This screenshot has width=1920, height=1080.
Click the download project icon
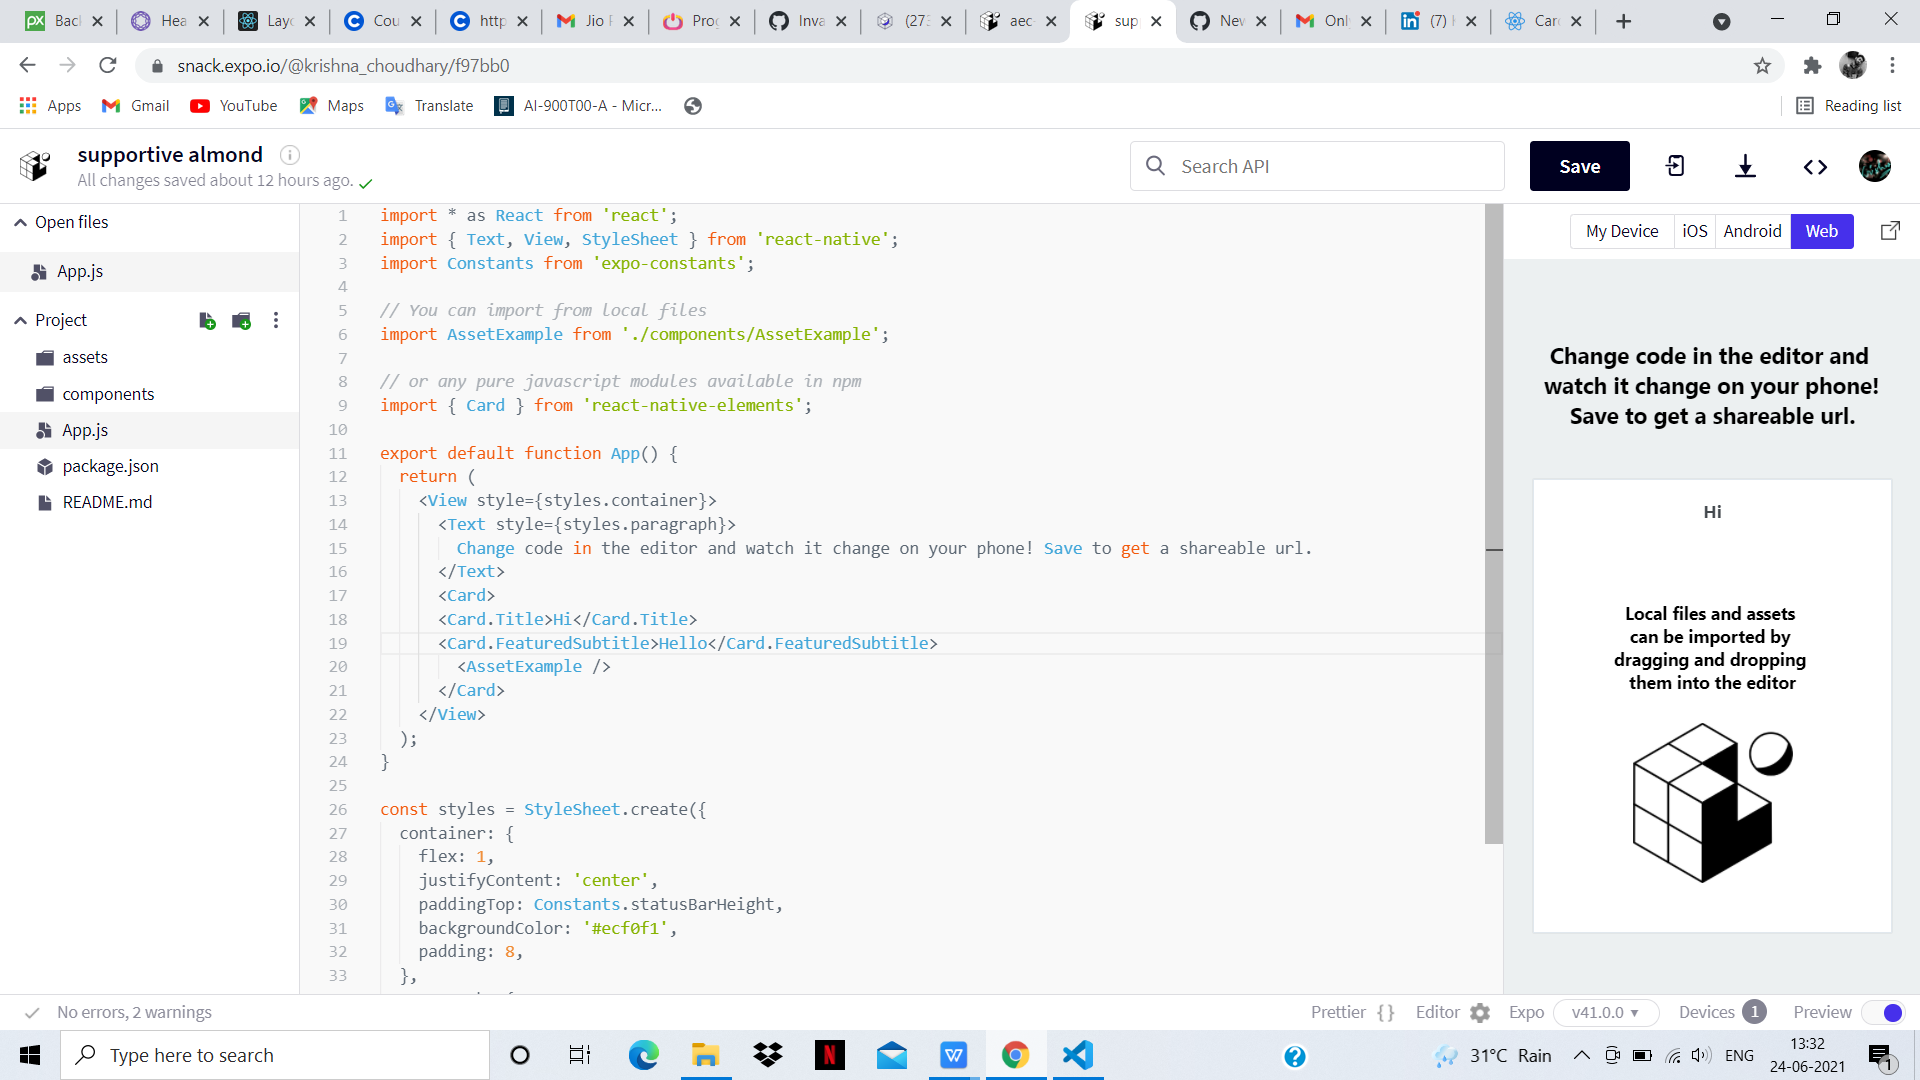(1744, 166)
